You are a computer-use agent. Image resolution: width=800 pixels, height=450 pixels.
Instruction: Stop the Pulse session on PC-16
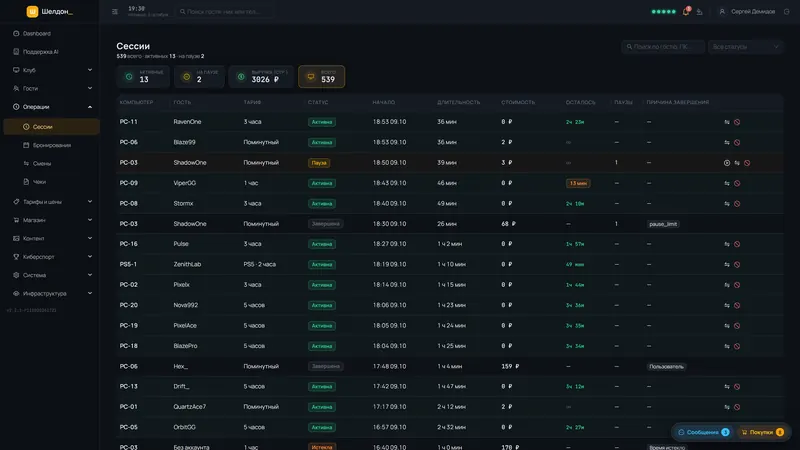(x=737, y=244)
